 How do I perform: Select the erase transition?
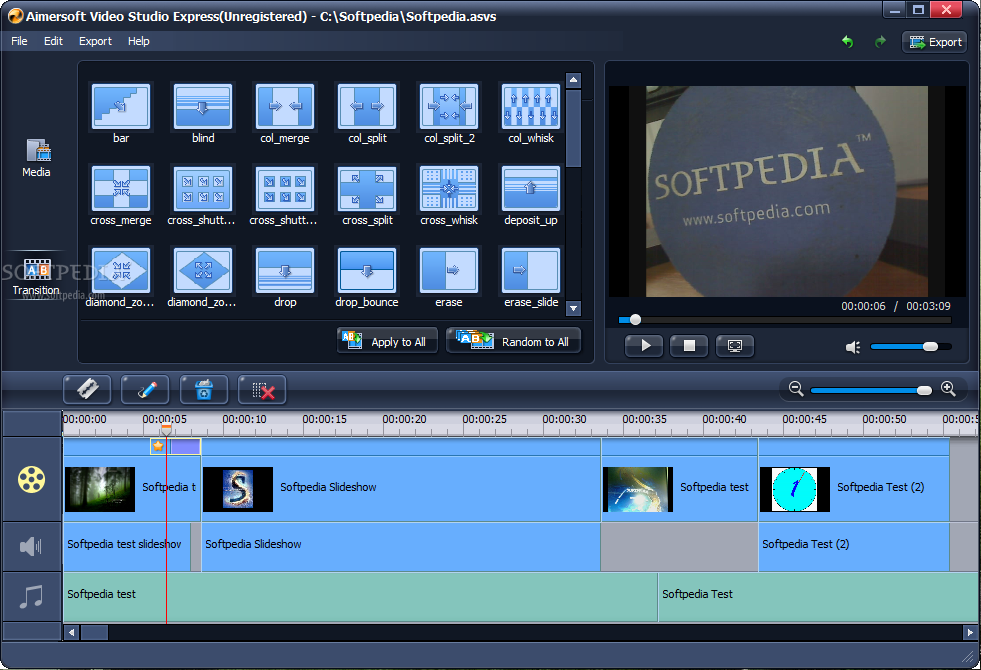(x=449, y=270)
